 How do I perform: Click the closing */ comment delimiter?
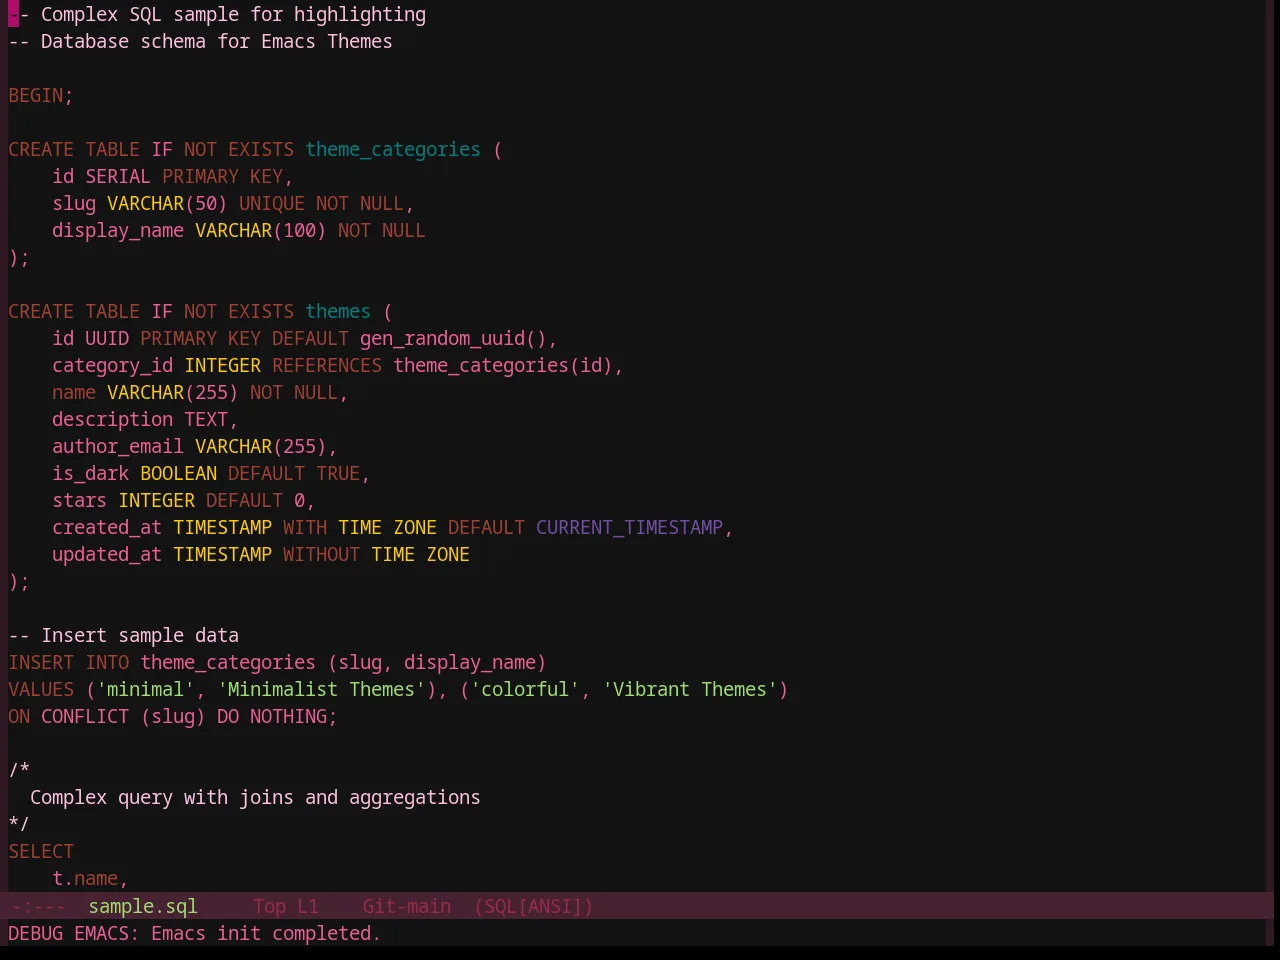point(19,824)
